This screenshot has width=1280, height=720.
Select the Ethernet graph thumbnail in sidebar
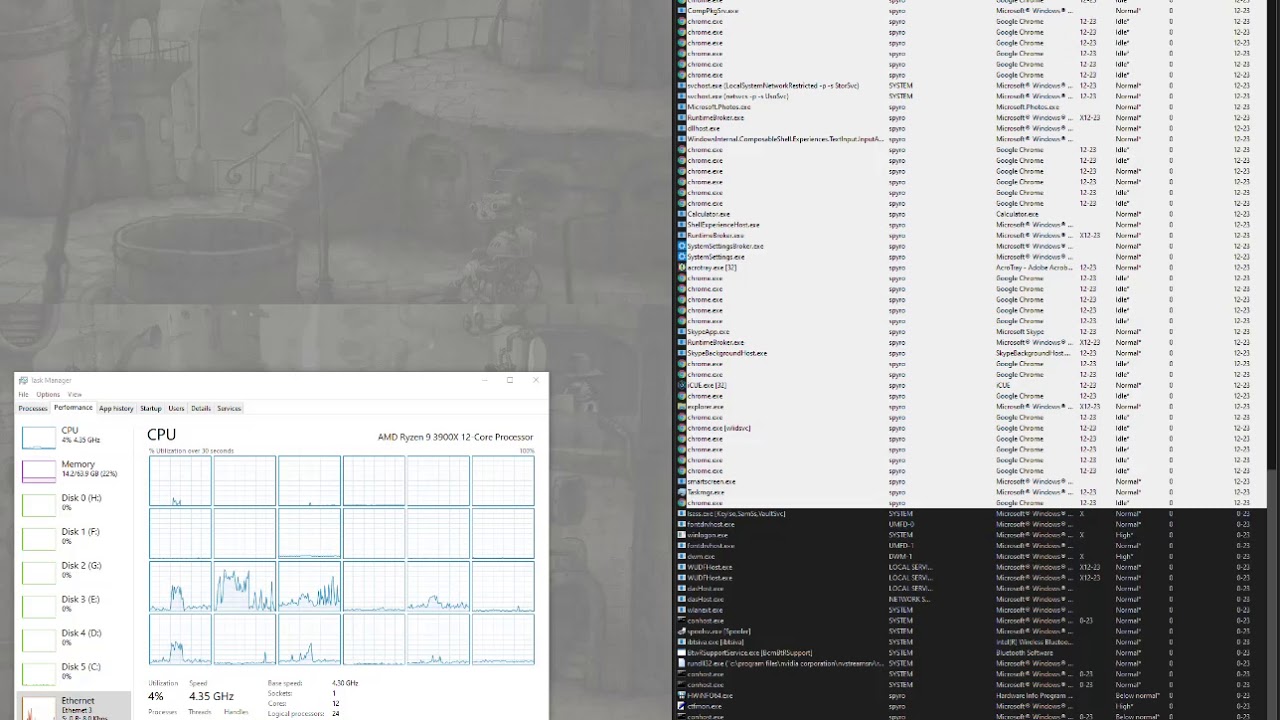[39, 708]
